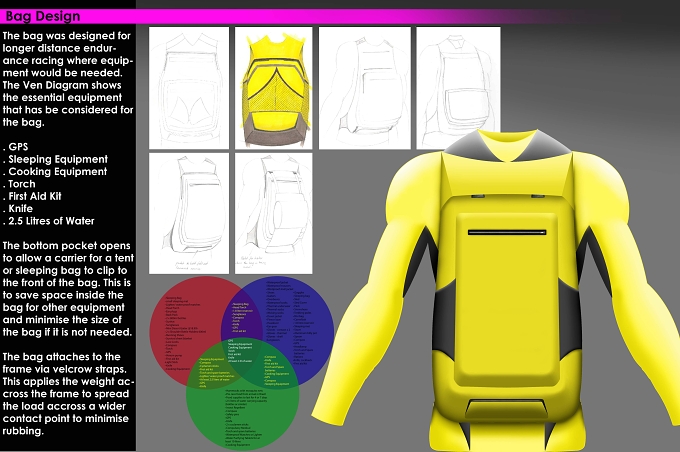The height and width of the screenshot is (452, 680).
Task: Open the sketch with rolled carrier attached
Action: click(x=273, y=213)
